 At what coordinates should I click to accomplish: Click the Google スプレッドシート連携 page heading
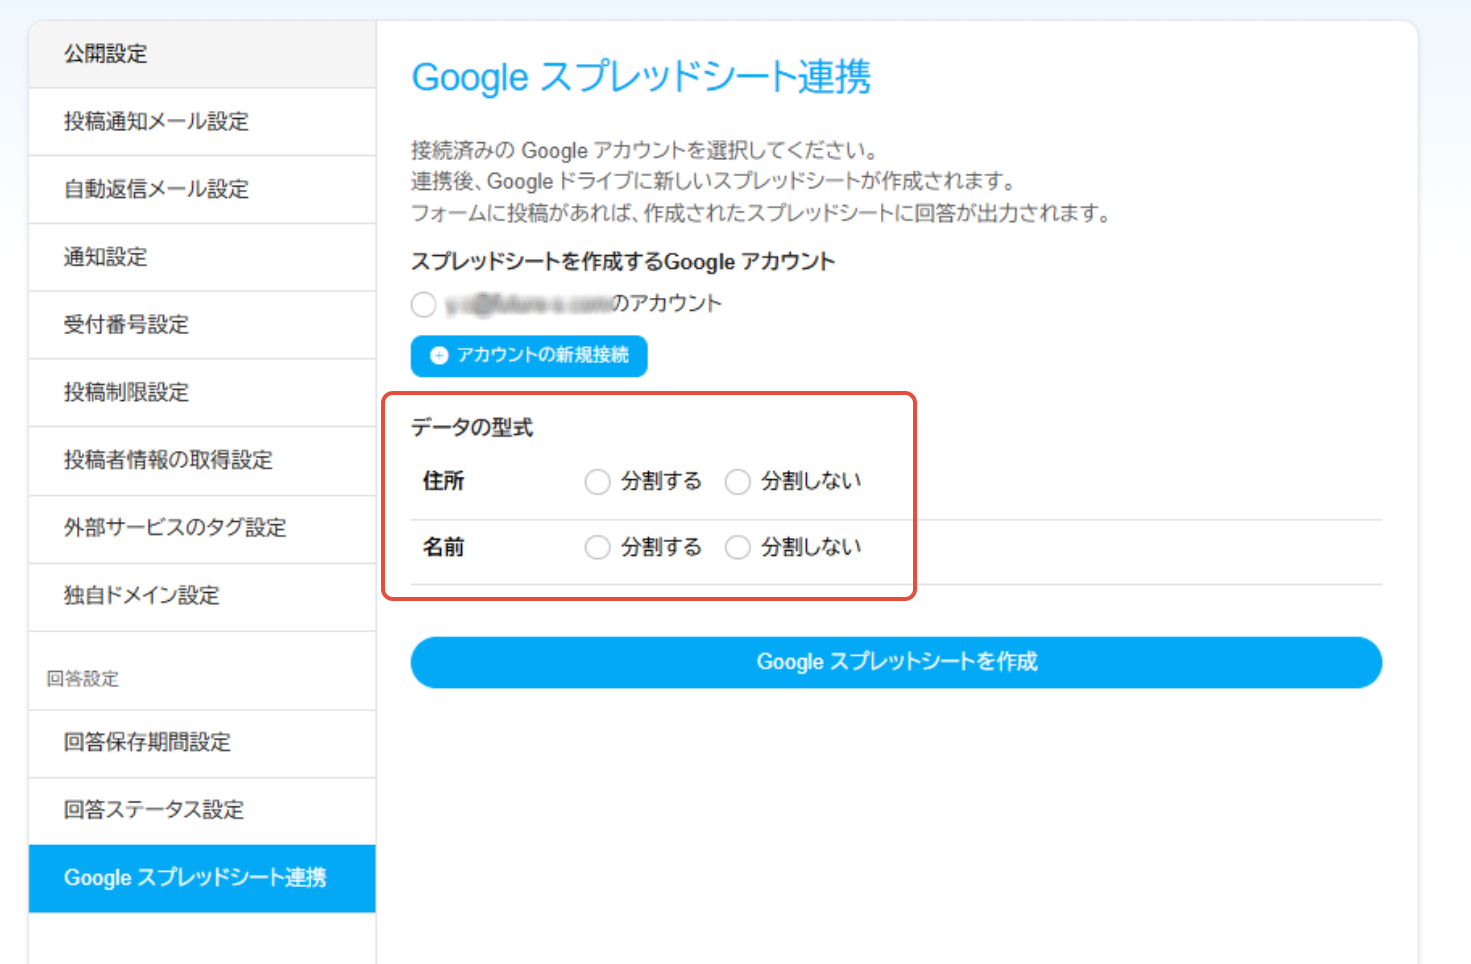click(641, 77)
